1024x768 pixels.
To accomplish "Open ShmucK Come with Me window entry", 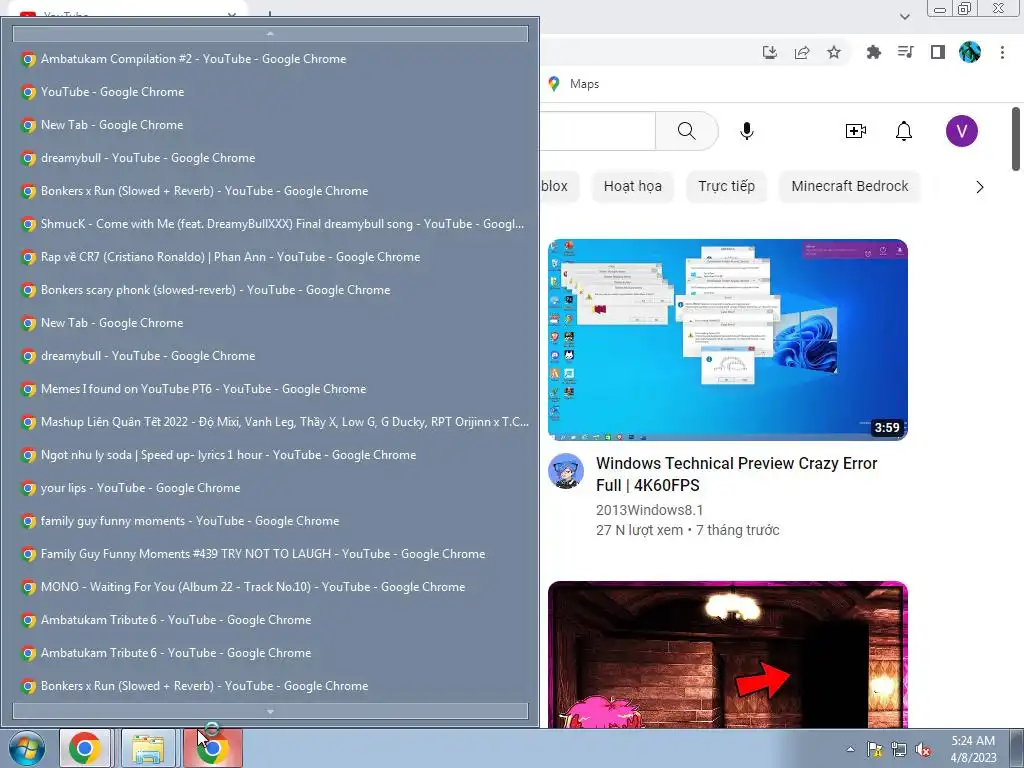I will 270,224.
